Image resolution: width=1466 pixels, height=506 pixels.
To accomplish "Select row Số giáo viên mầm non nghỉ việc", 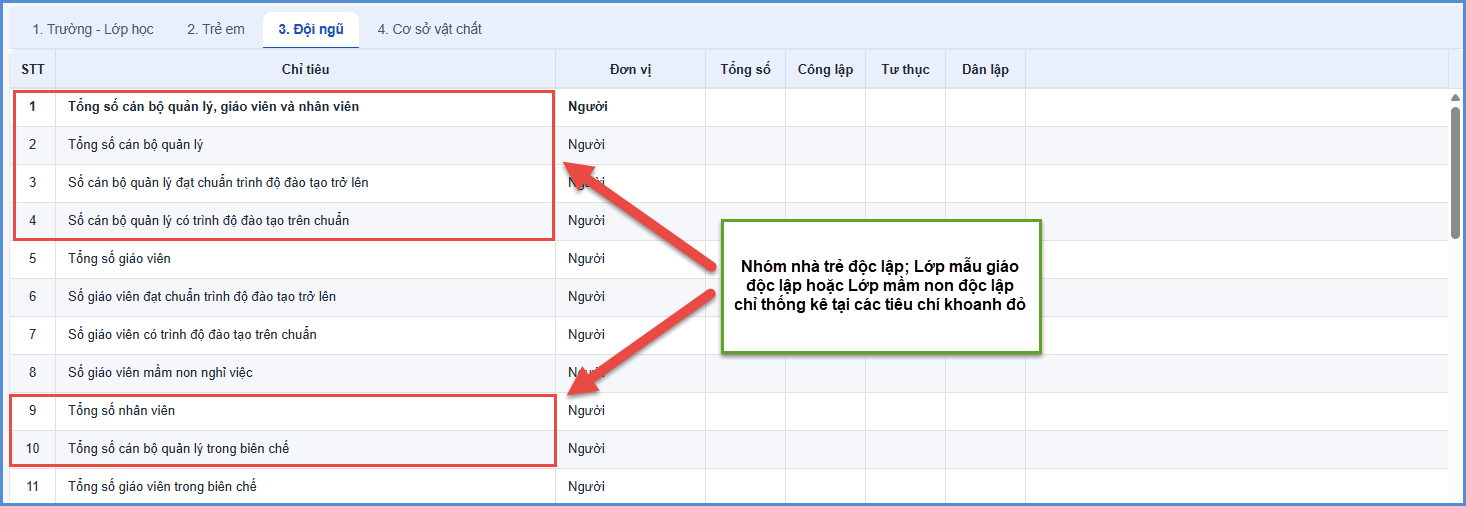I will pos(730,373).
